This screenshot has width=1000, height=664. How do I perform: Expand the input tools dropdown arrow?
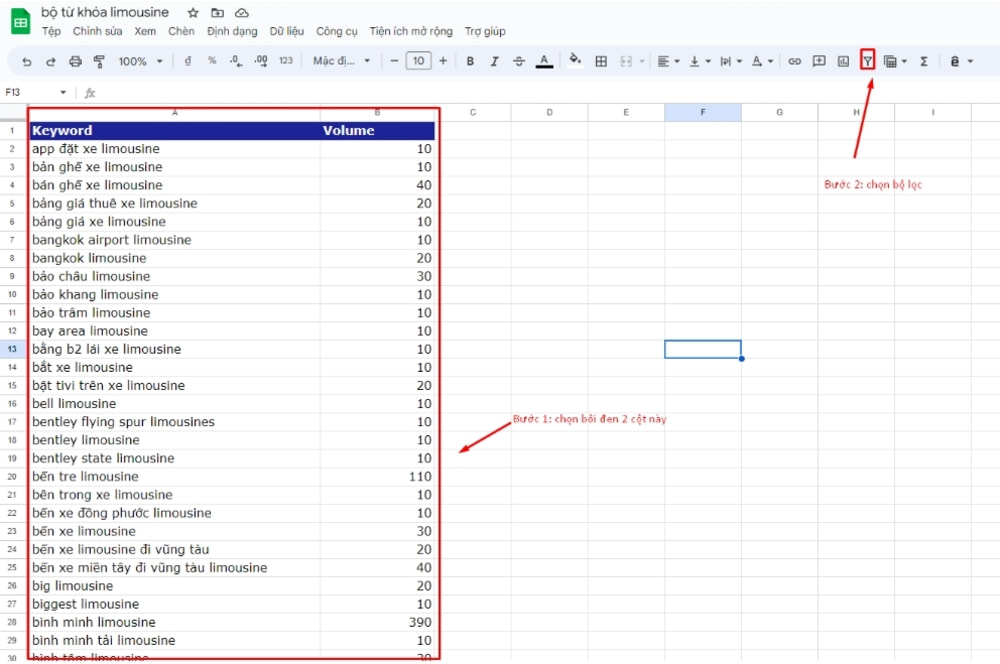tap(970, 62)
